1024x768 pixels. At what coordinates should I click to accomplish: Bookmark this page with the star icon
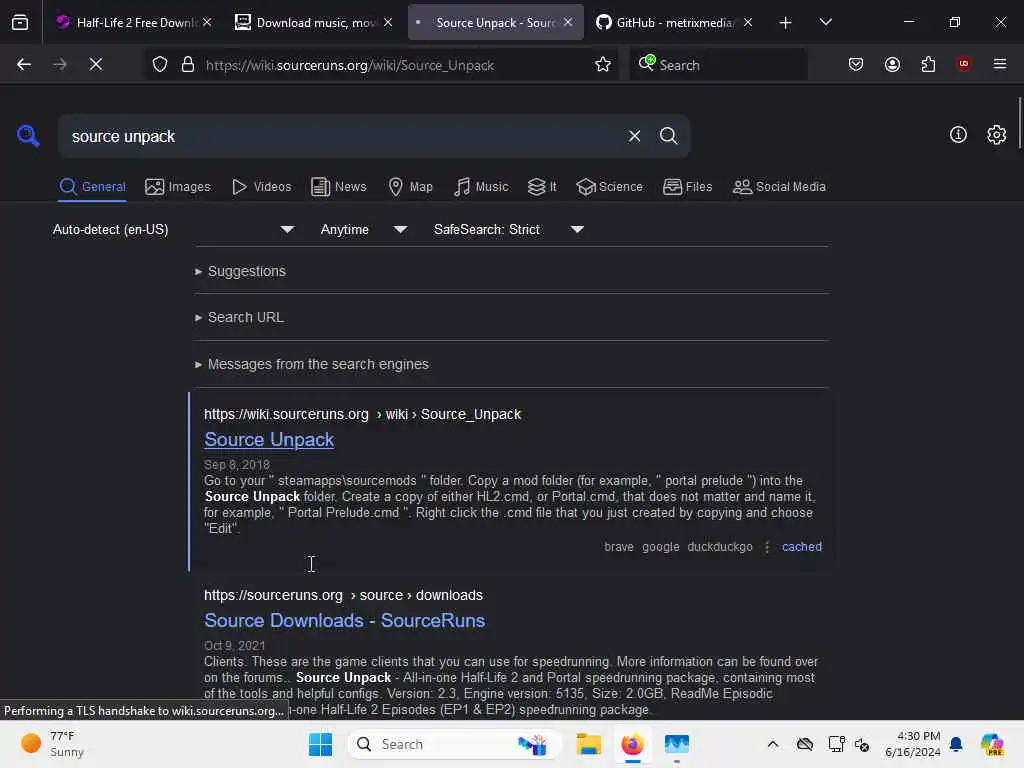pos(603,64)
